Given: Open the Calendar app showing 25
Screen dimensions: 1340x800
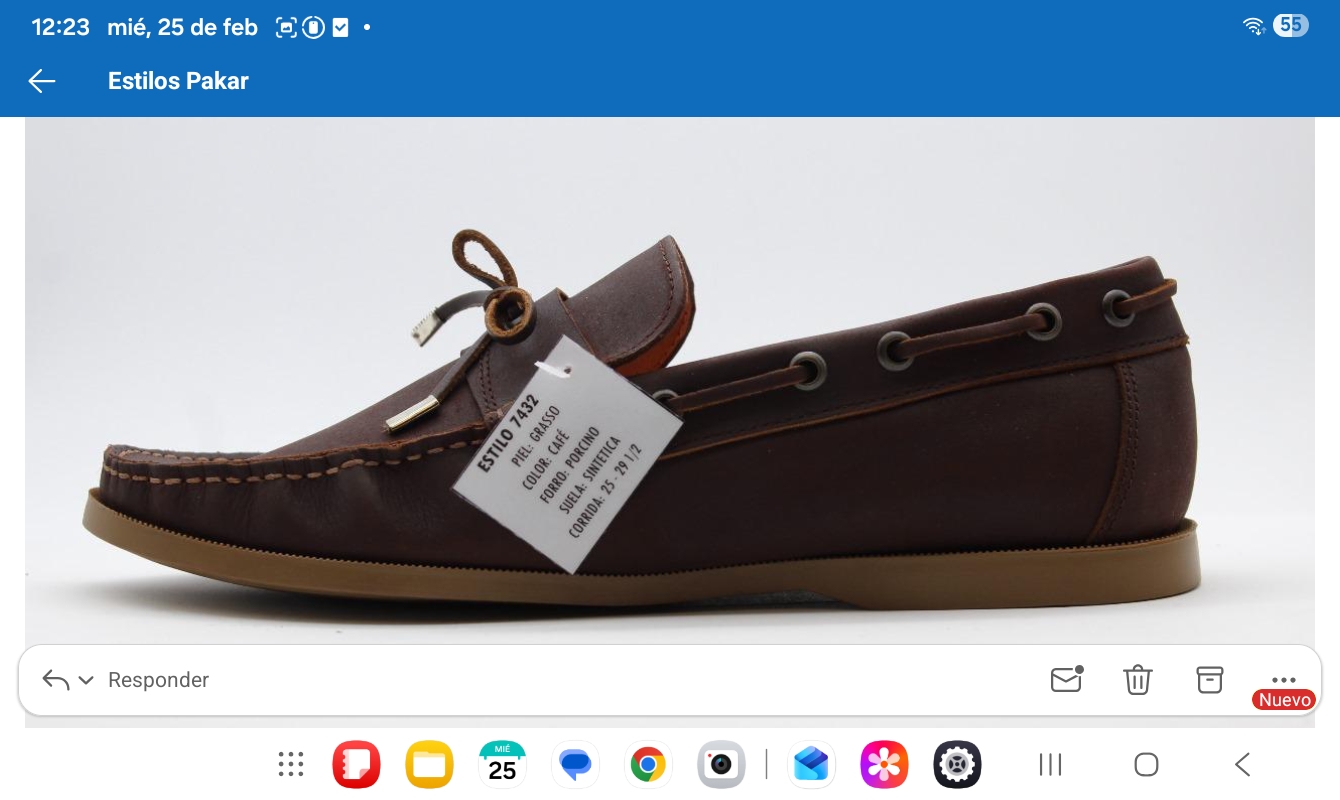Looking at the screenshot, I should pos(502,765).
